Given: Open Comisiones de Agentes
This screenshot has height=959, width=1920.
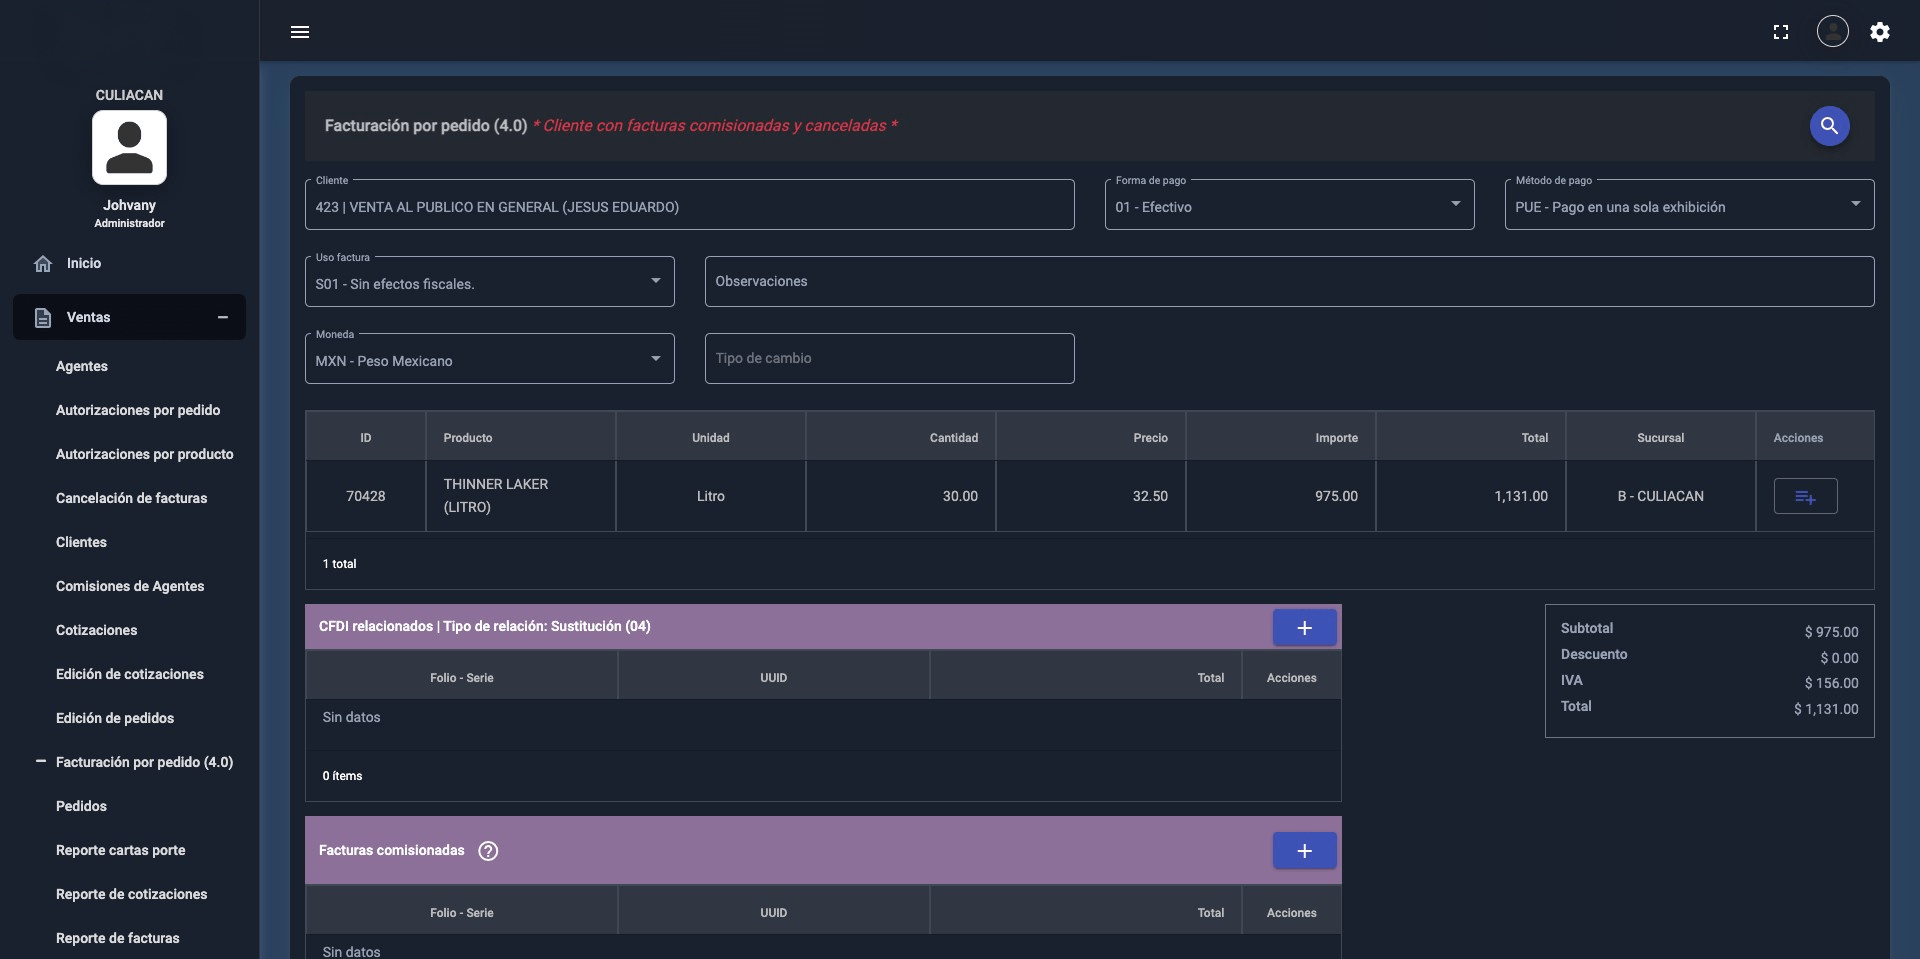Looking at the screenshot, I should 130,586.
